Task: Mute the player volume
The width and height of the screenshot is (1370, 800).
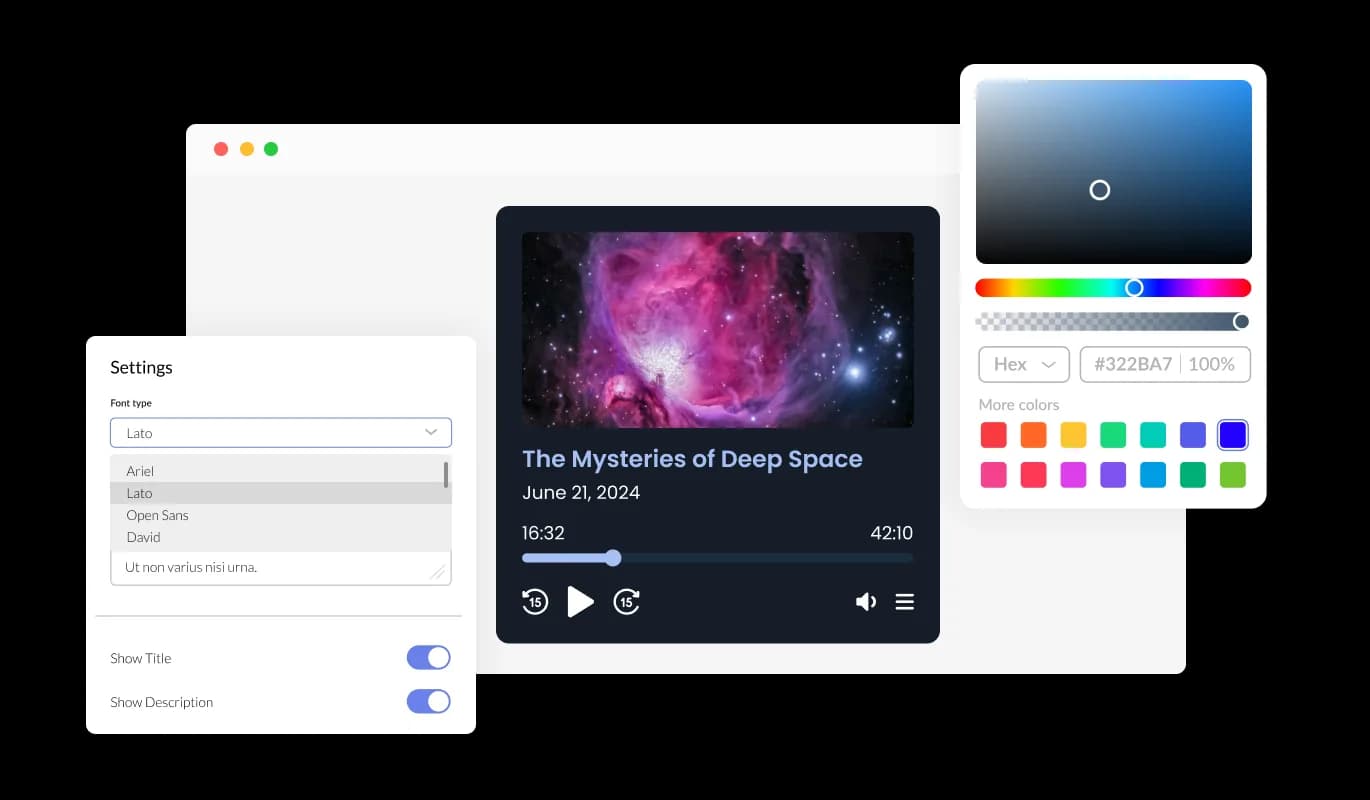Action: point(865,601)
